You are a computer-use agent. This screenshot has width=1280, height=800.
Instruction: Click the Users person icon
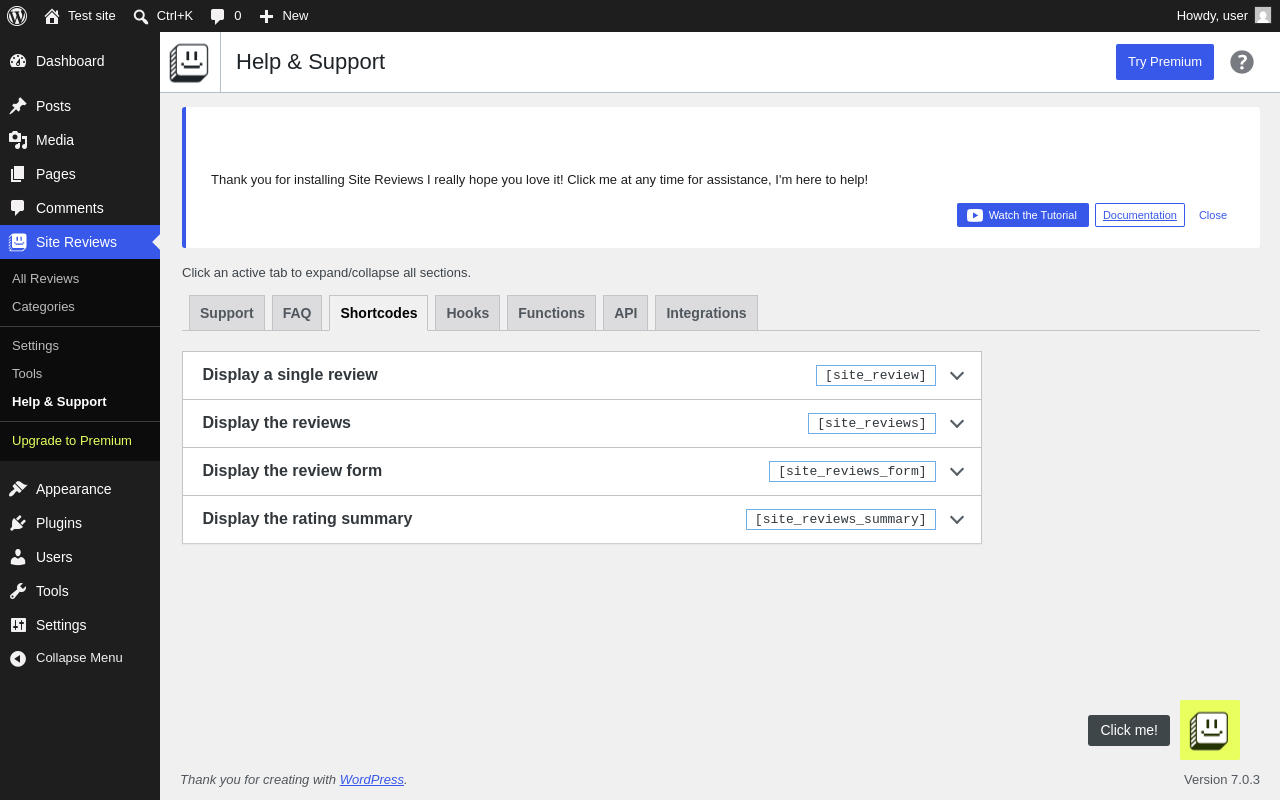click(x=18, y=557)
